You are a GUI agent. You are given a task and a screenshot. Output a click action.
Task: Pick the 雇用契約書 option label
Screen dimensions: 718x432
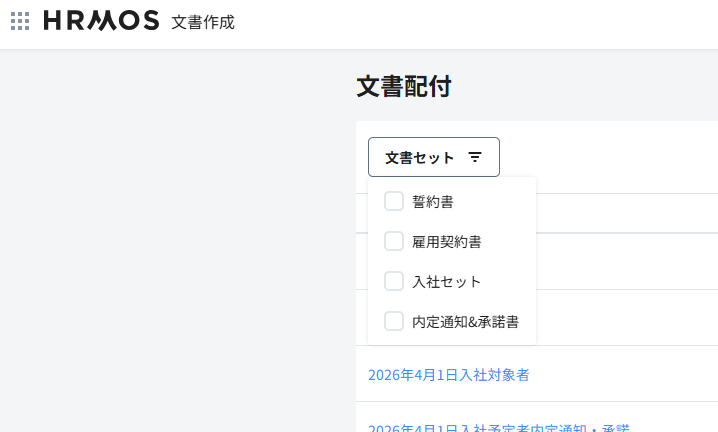pyautogui.click(x=447, y=242)
